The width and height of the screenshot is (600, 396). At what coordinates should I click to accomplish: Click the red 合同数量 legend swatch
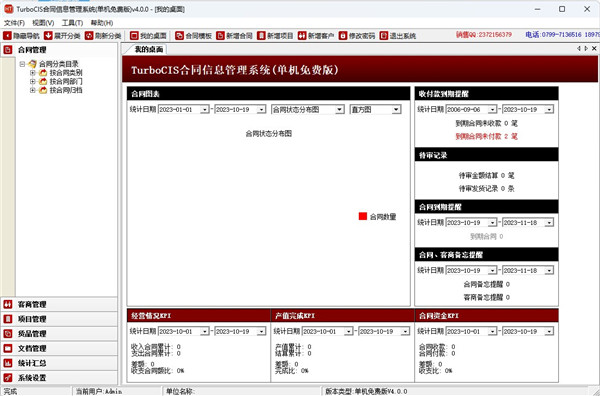(363, 217)
